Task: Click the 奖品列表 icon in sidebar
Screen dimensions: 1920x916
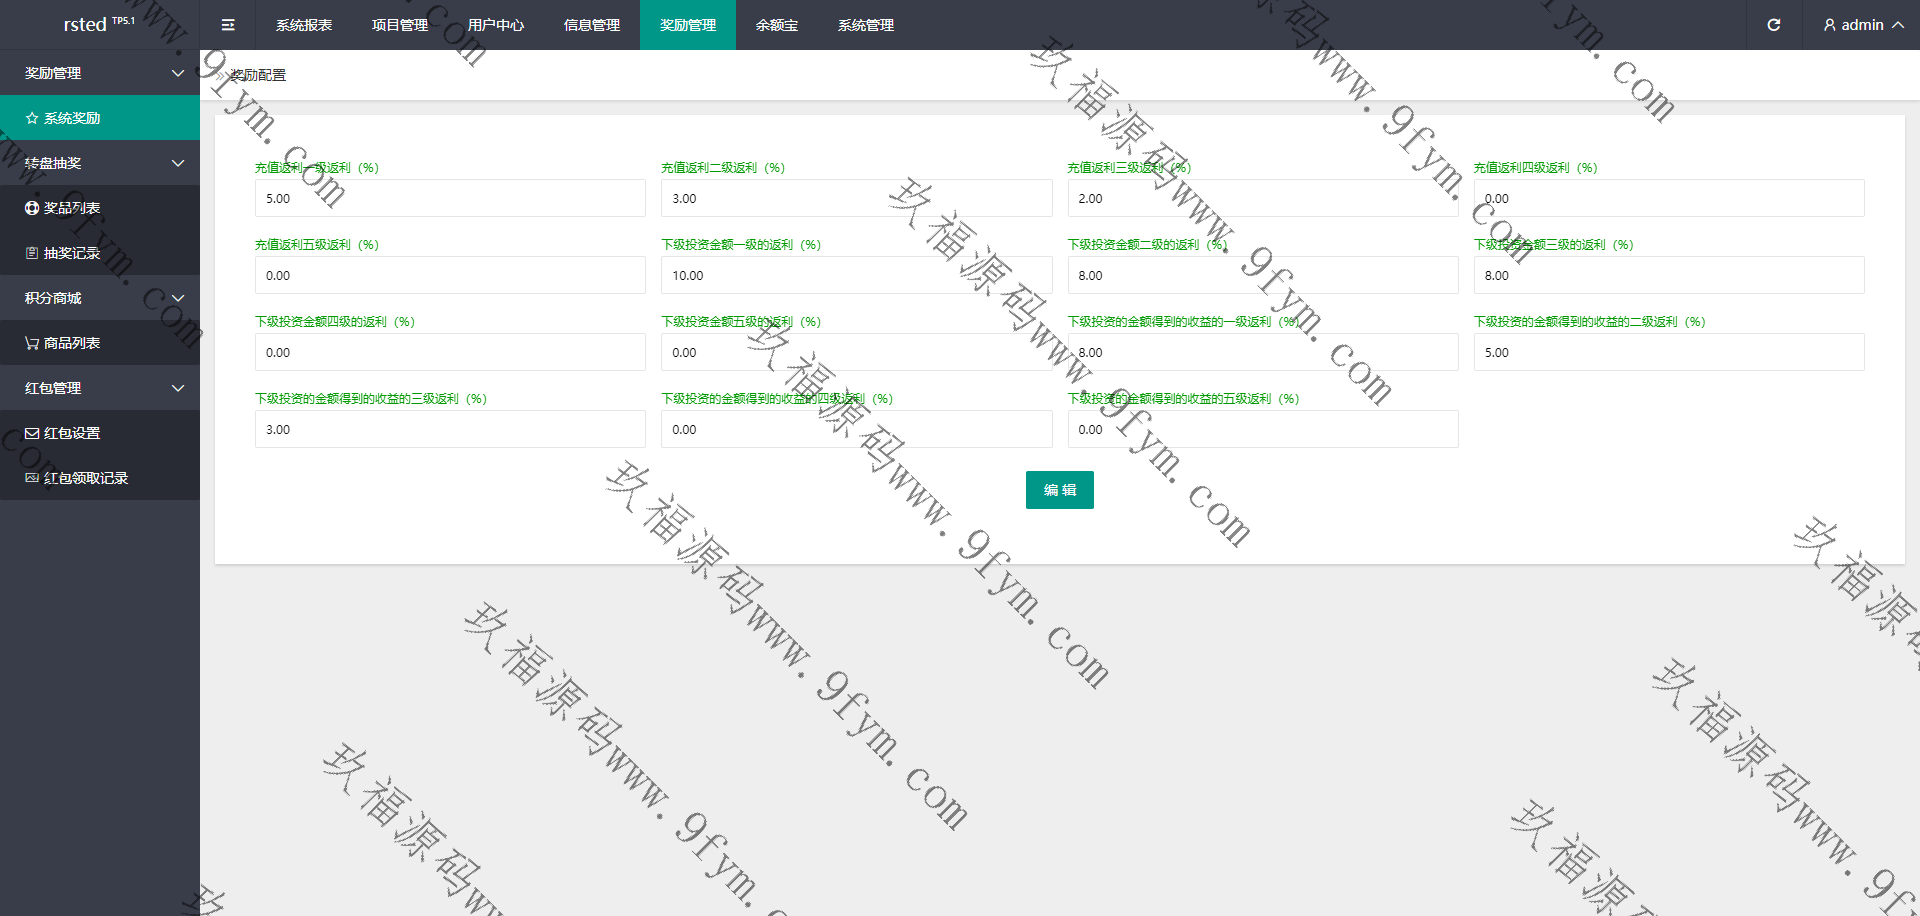Action: (x=32, y=208)
